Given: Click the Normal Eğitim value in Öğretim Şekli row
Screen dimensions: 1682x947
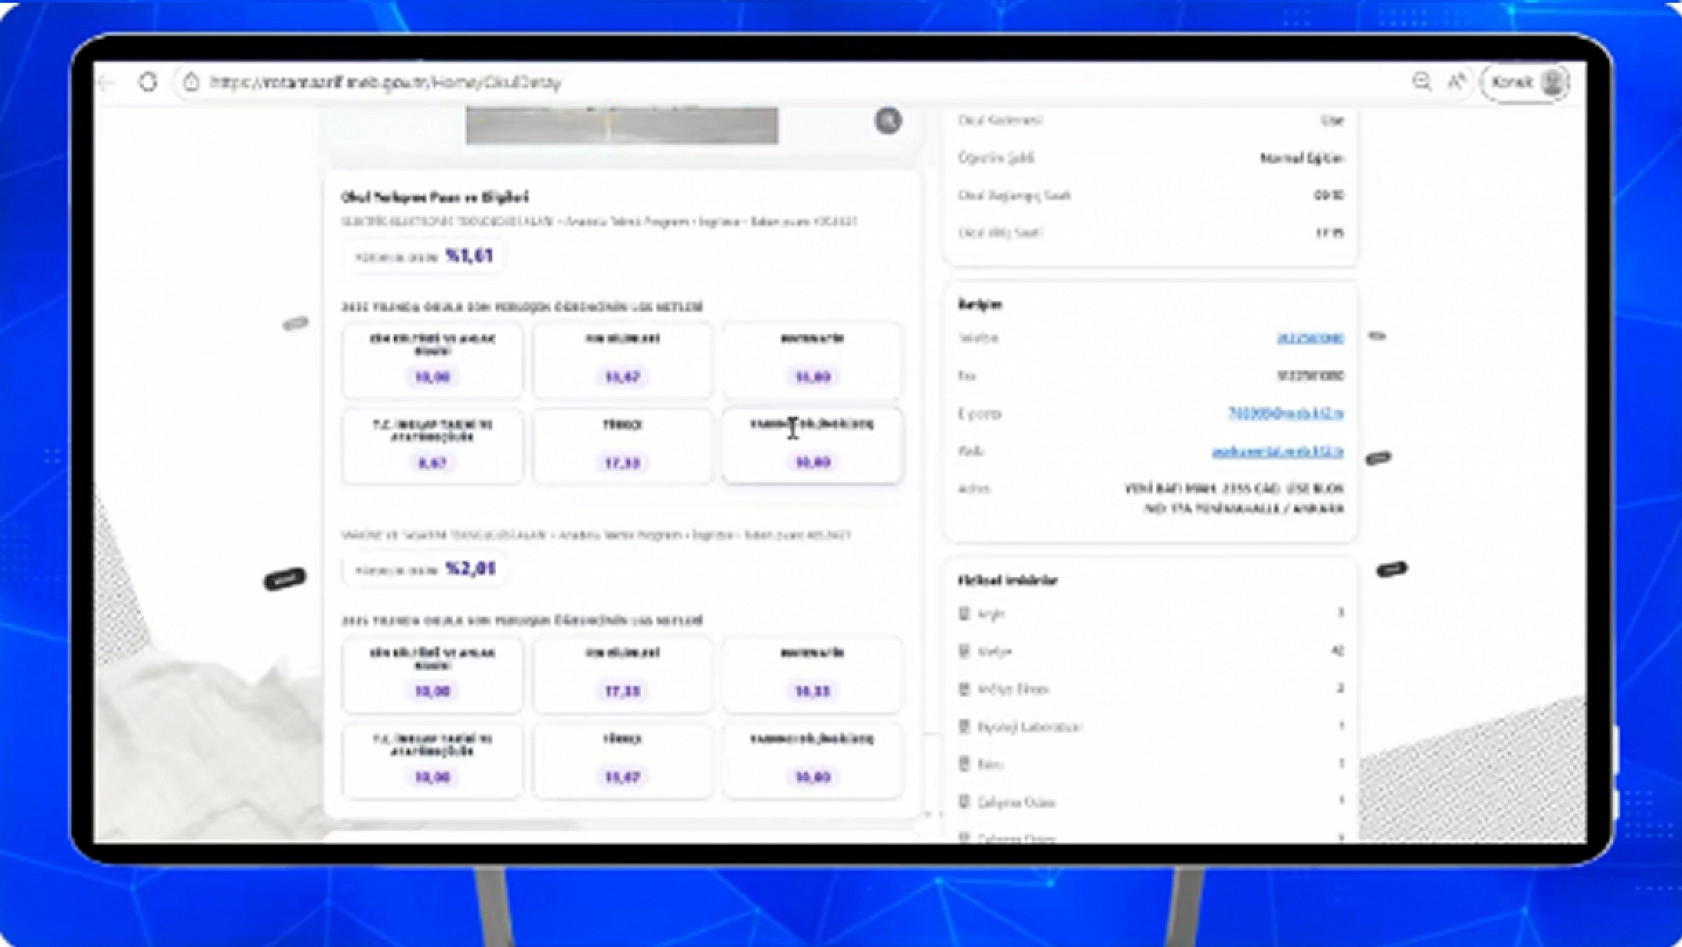Looking at the screenshot, I should 1302,158.
